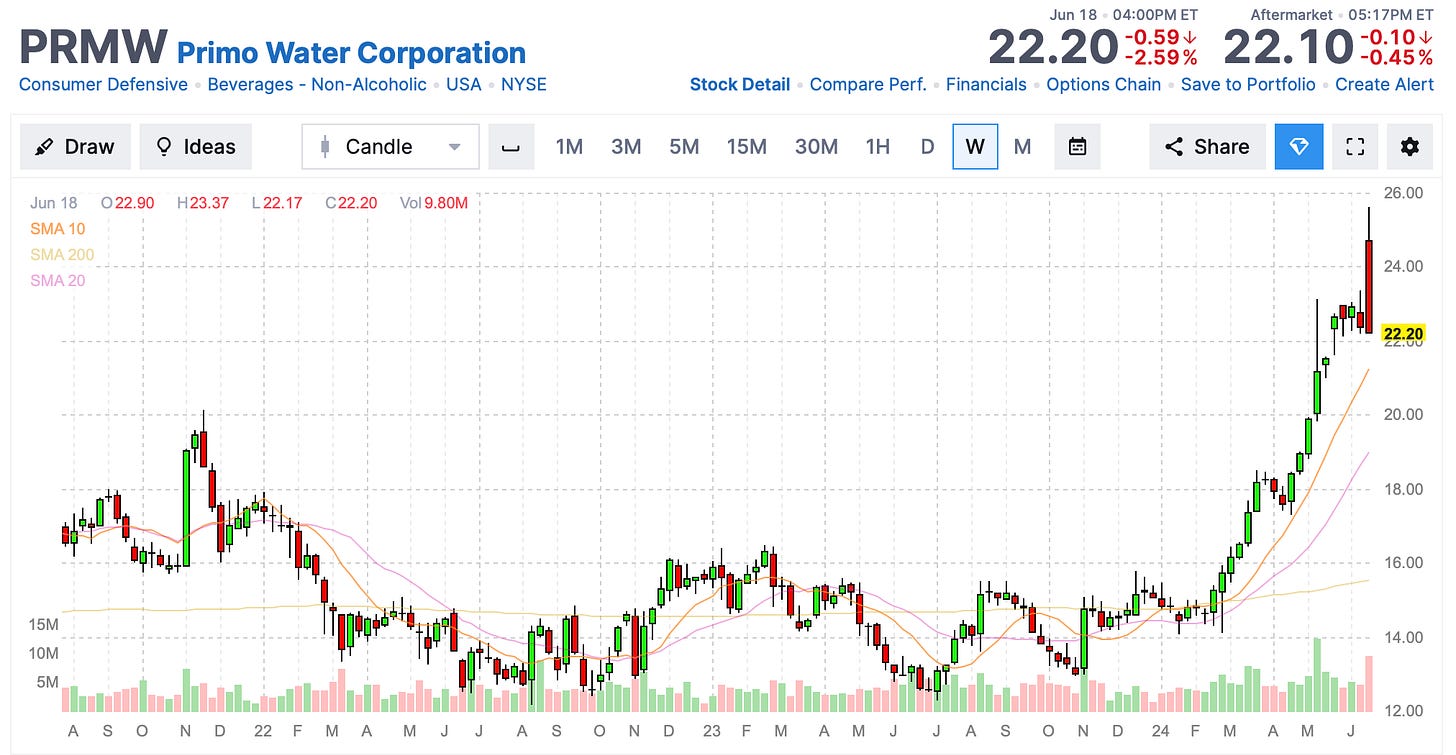Expand the Candle chart type dropdown
This screenshot has width=1456, height=755.
click(390, 147)
